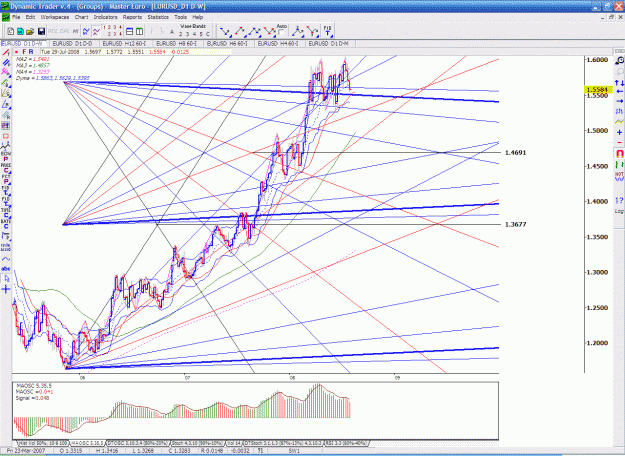Open the Tools menu
Viewport: 625px width, 456px height.
(180, 17)
